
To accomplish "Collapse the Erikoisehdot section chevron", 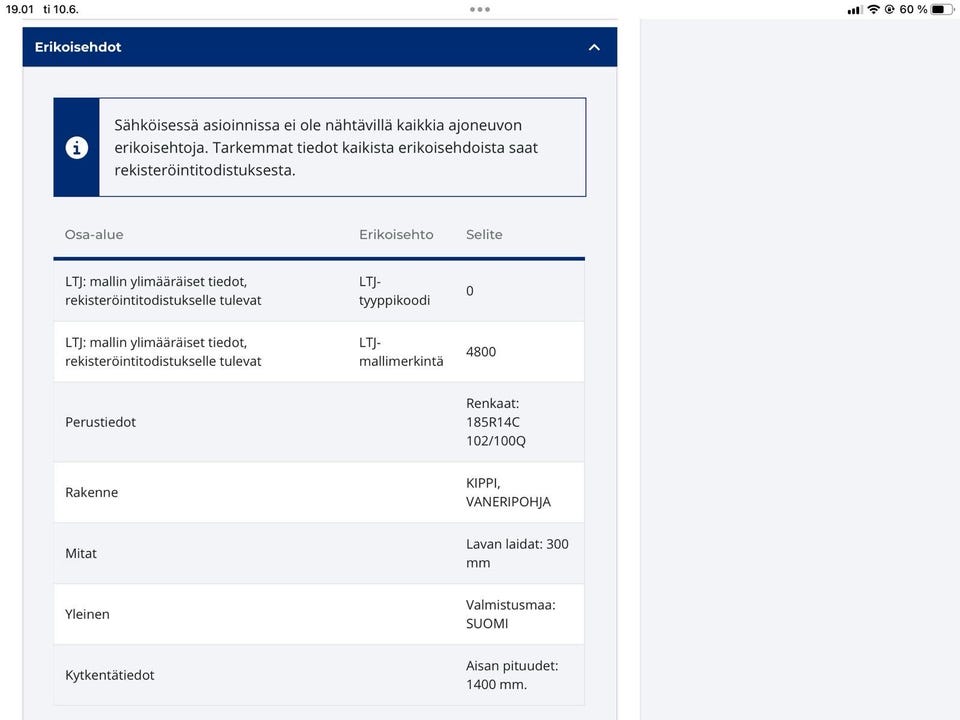I will point(594,47).
